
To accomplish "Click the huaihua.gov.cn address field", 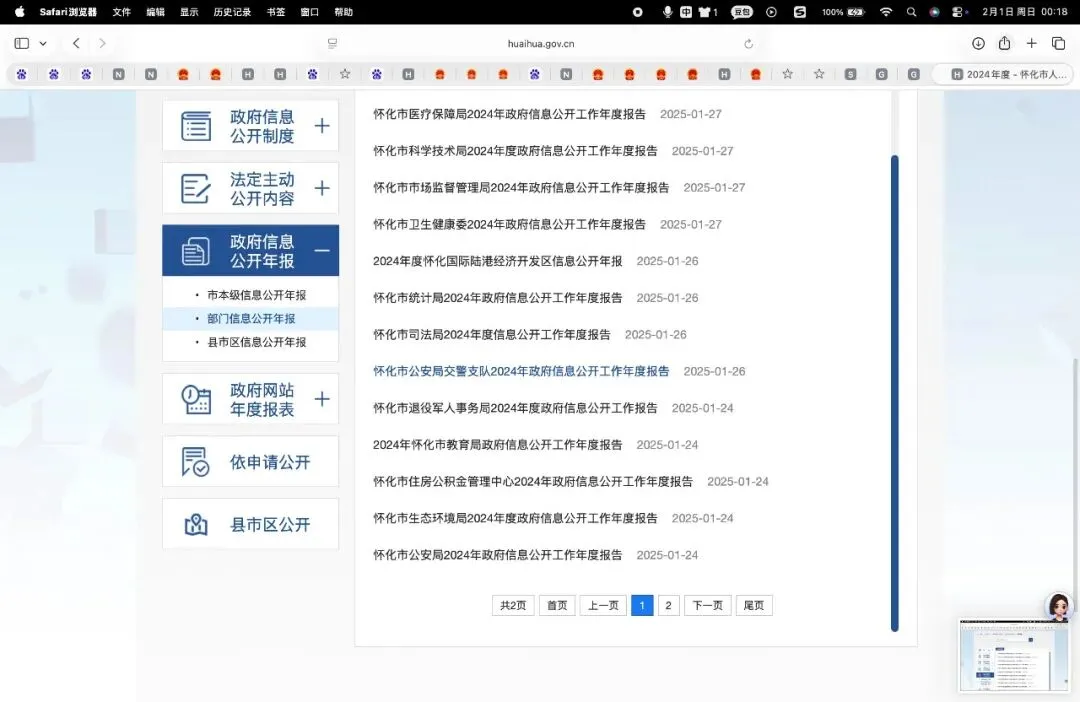I will (x=541, y=43).
